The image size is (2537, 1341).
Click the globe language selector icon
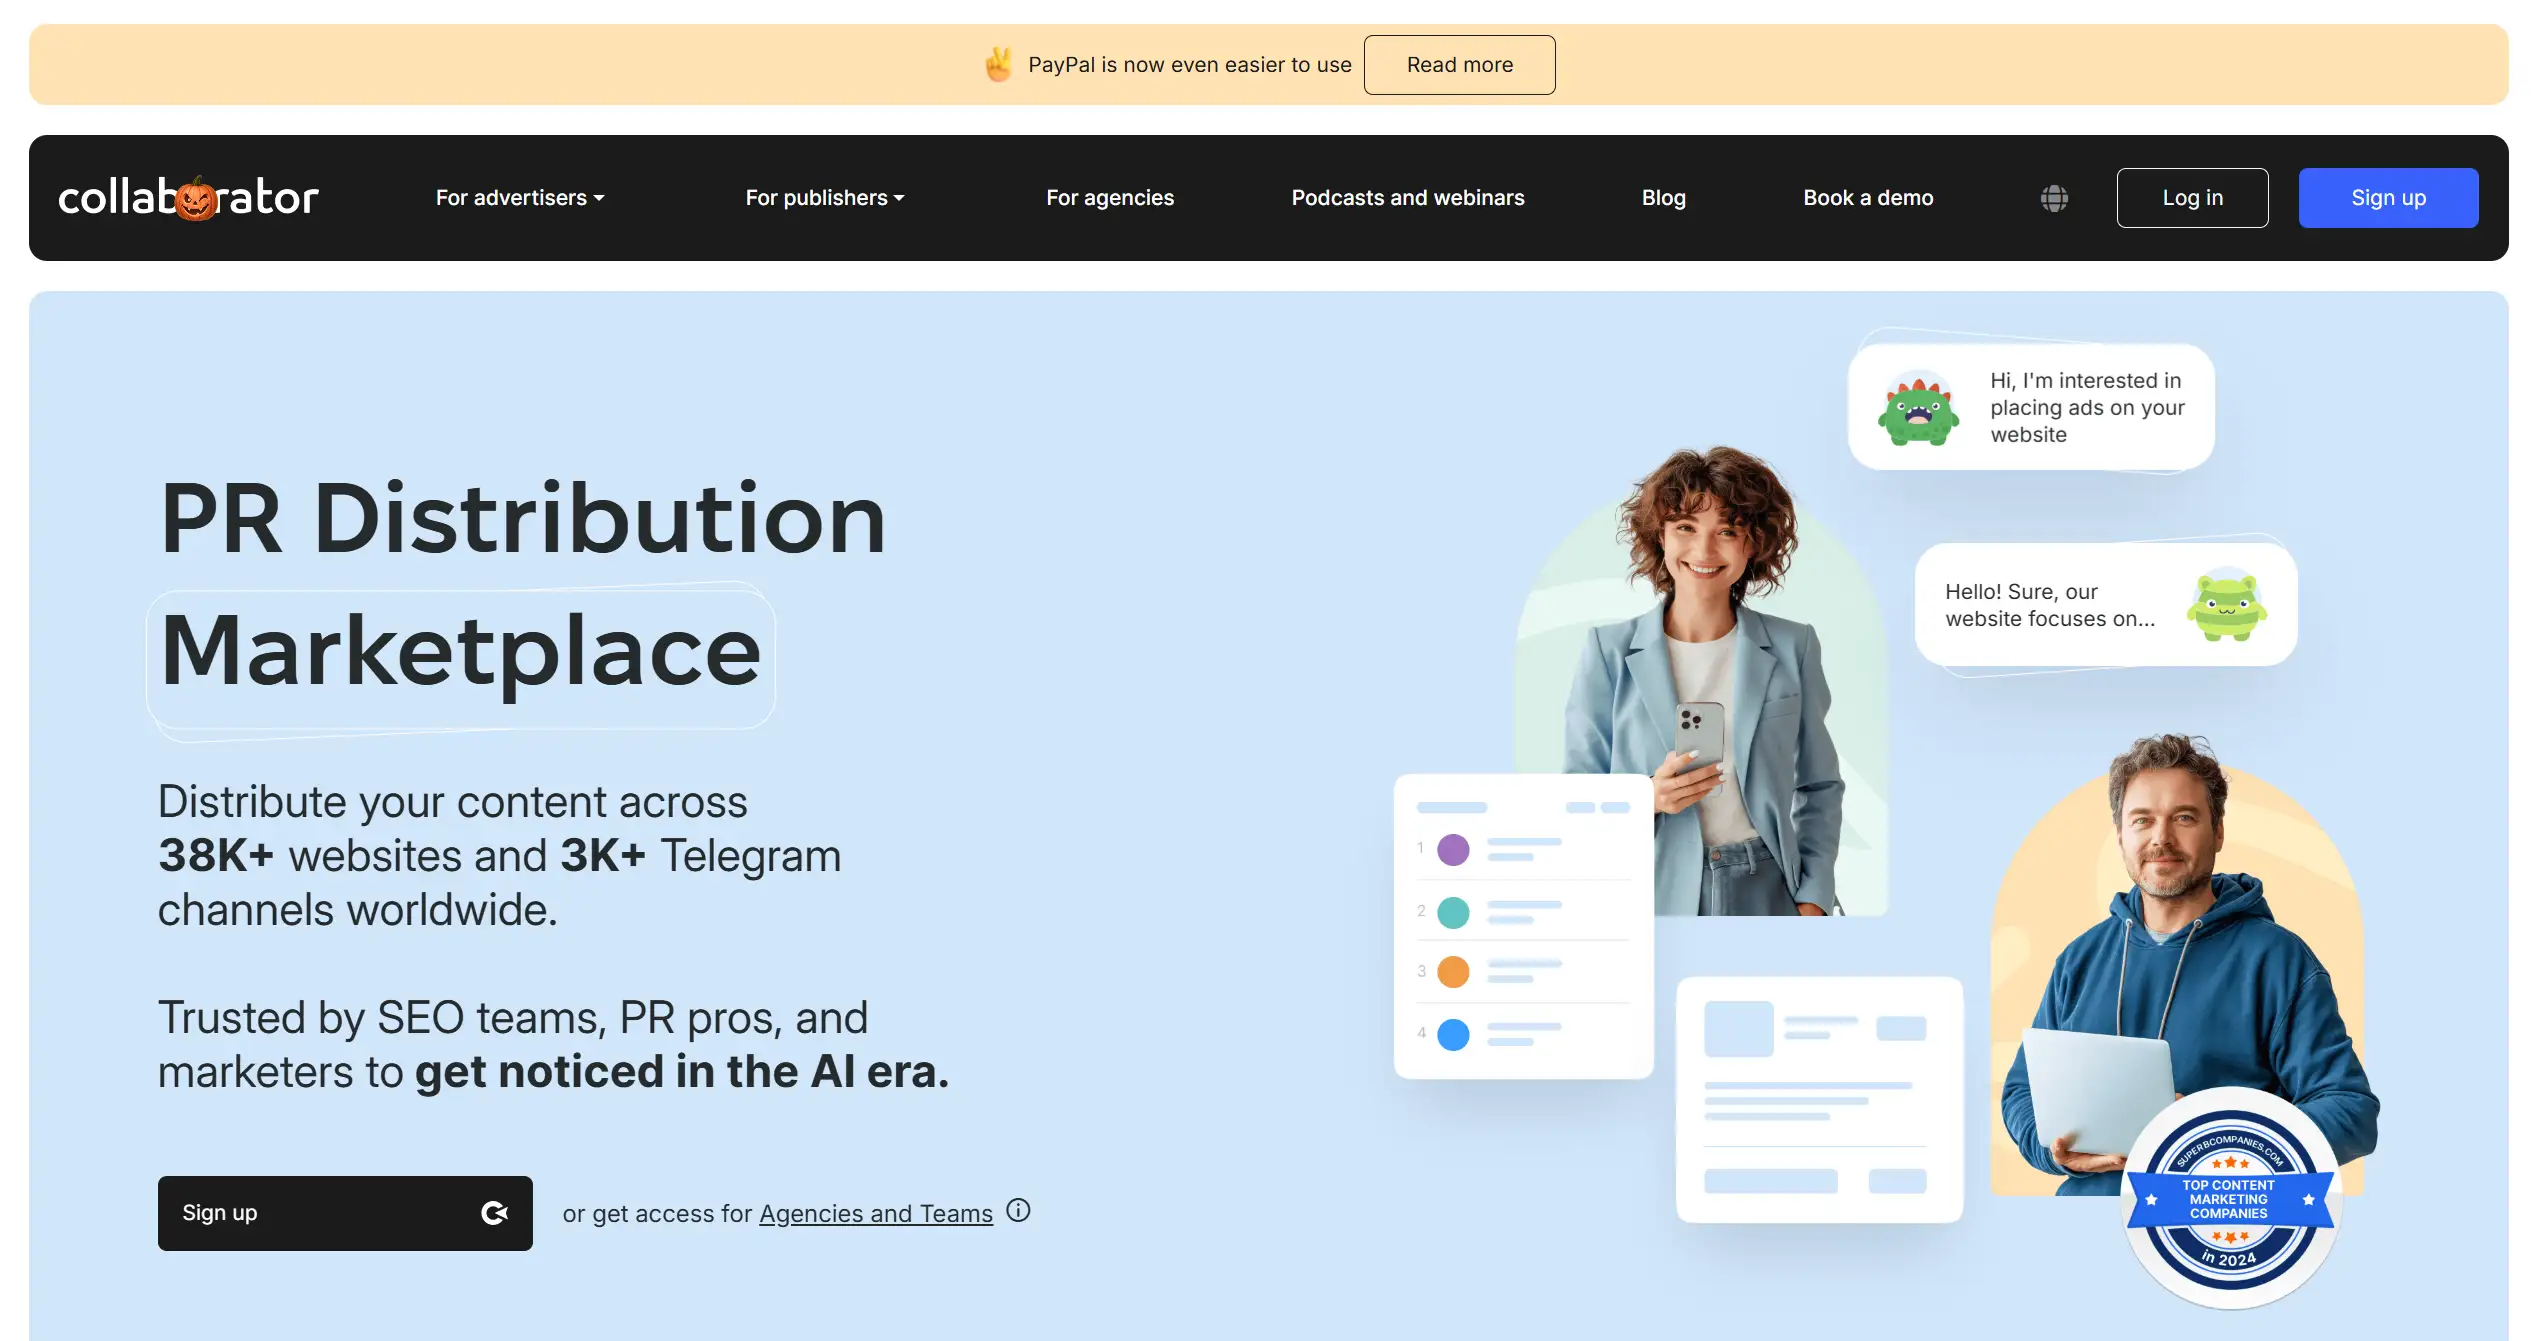coord(2054,198)
